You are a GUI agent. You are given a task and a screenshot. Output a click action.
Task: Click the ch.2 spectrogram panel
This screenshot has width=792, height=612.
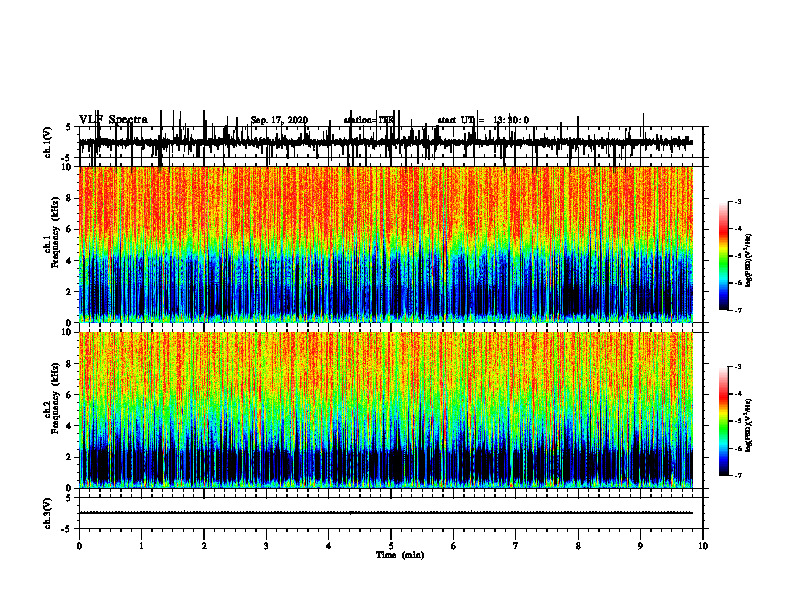tap(390, 410)
